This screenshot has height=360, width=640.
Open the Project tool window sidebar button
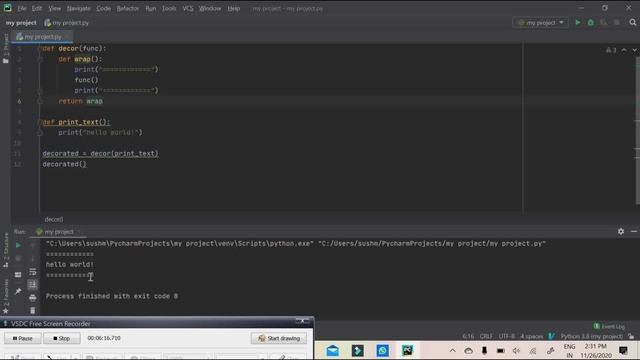[x=6, y=48]
